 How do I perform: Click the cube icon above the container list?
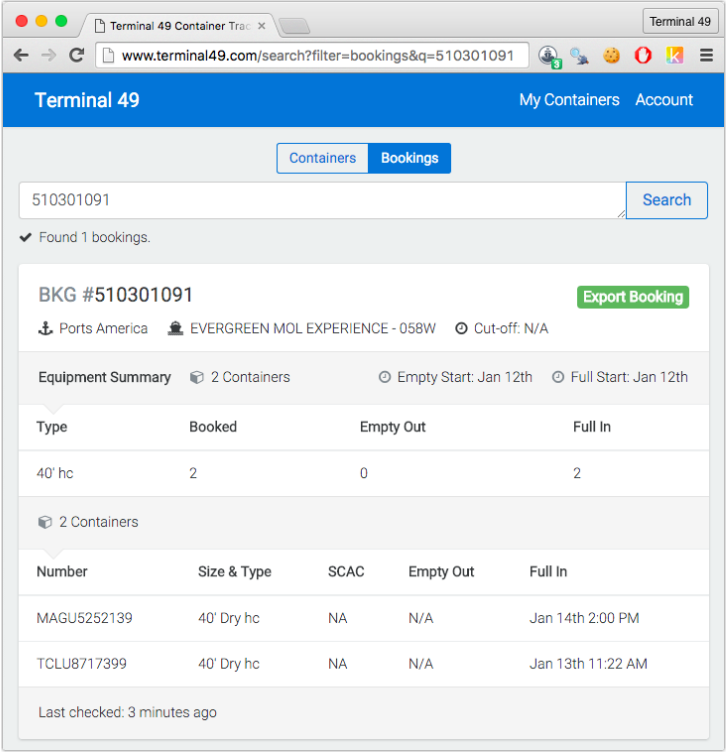click(x=45, y=522)
